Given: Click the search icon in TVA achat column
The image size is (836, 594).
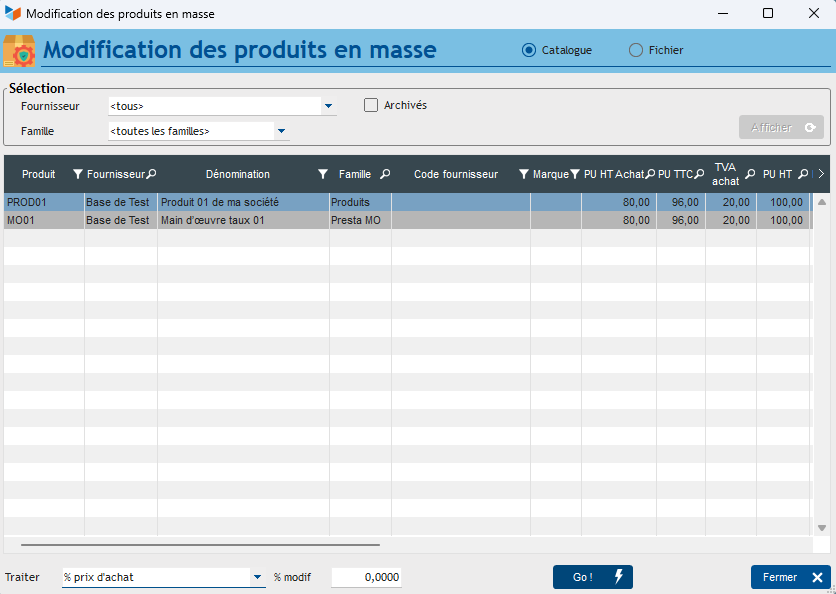Looking at the screenshot, I should click(x=750, y=174).
